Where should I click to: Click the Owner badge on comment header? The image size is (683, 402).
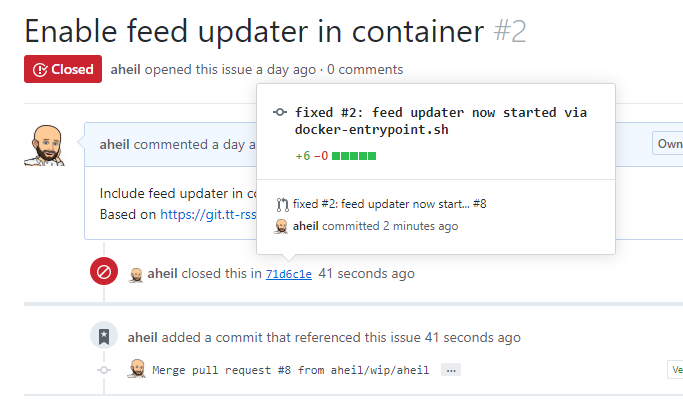click(668, 143)
